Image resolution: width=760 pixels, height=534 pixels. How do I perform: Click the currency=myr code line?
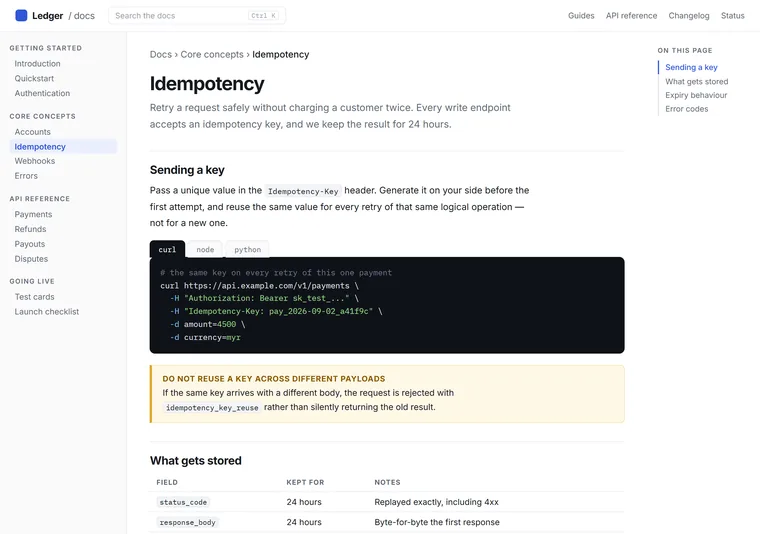[205, 337]
